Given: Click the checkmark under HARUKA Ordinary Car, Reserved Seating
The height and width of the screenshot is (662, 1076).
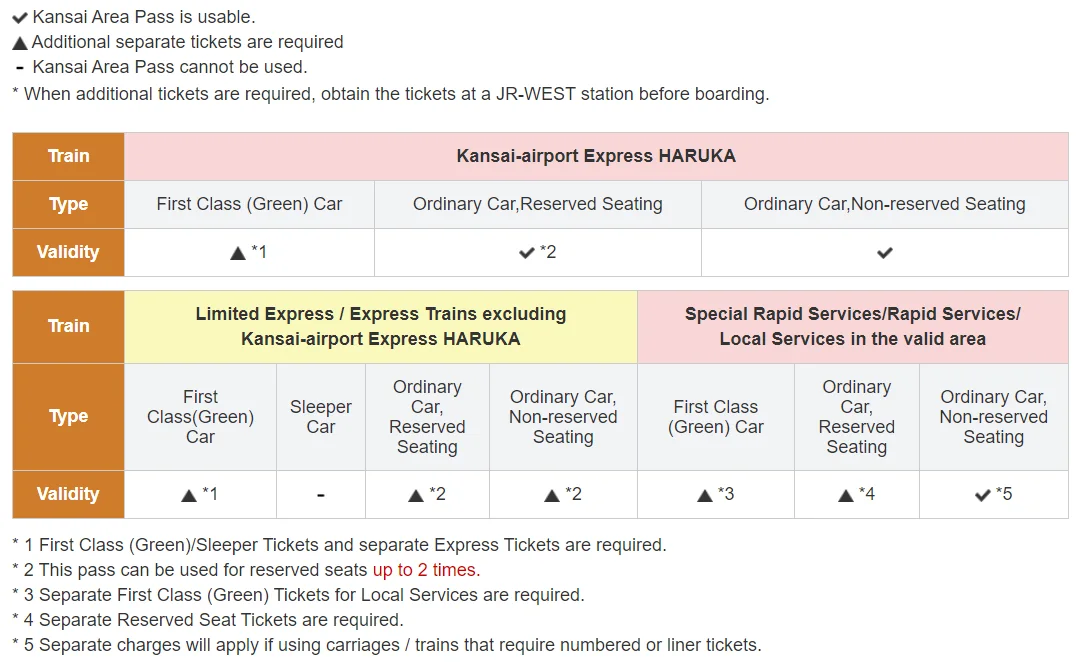Looking at the screenshot, I should 527,253.
